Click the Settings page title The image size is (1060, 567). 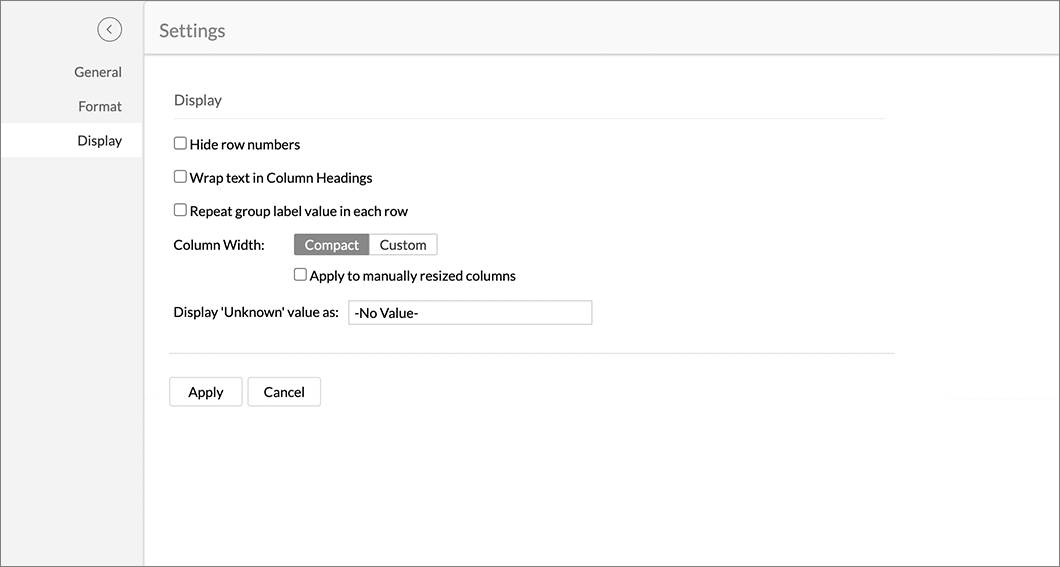coord(192,30)
